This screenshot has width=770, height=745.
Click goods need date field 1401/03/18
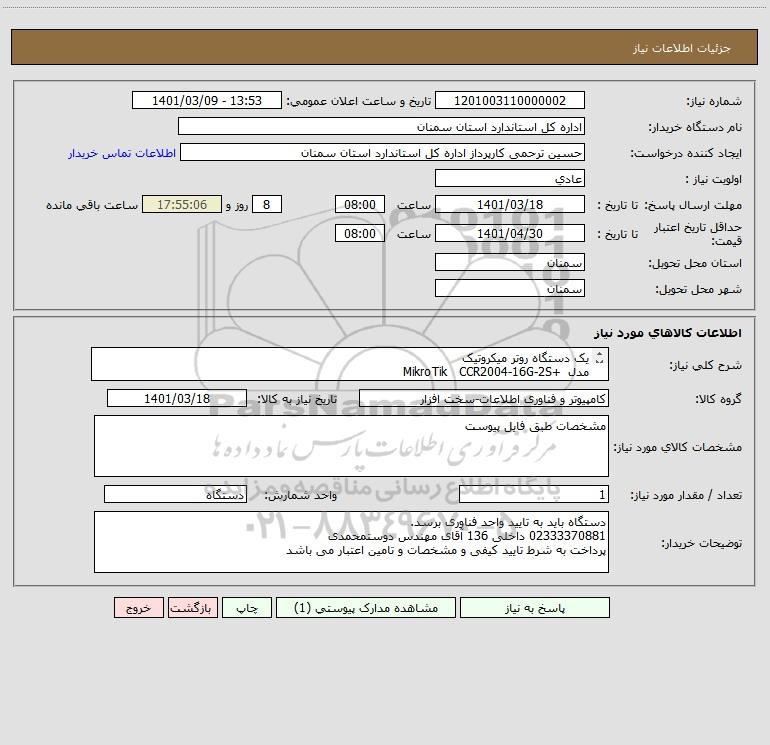(177, 398)
